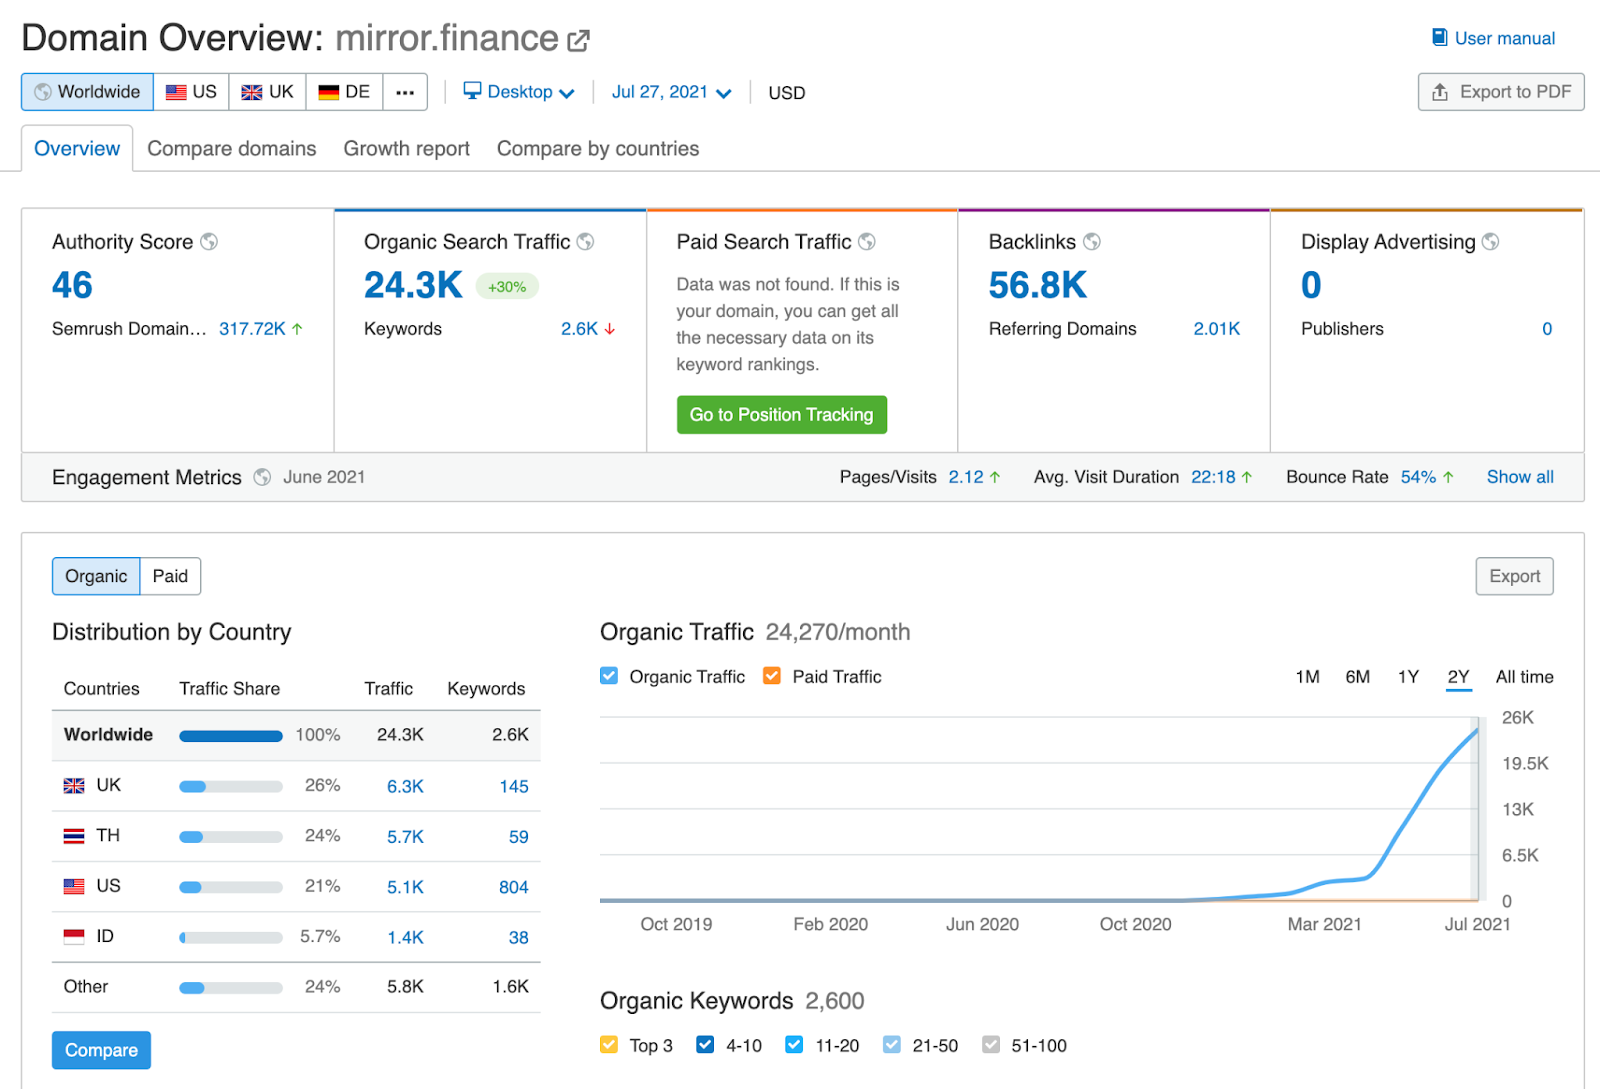This screenshot has width=1600, height=1089.
Task: Click US flag in country distribution table
Action: 74,886
